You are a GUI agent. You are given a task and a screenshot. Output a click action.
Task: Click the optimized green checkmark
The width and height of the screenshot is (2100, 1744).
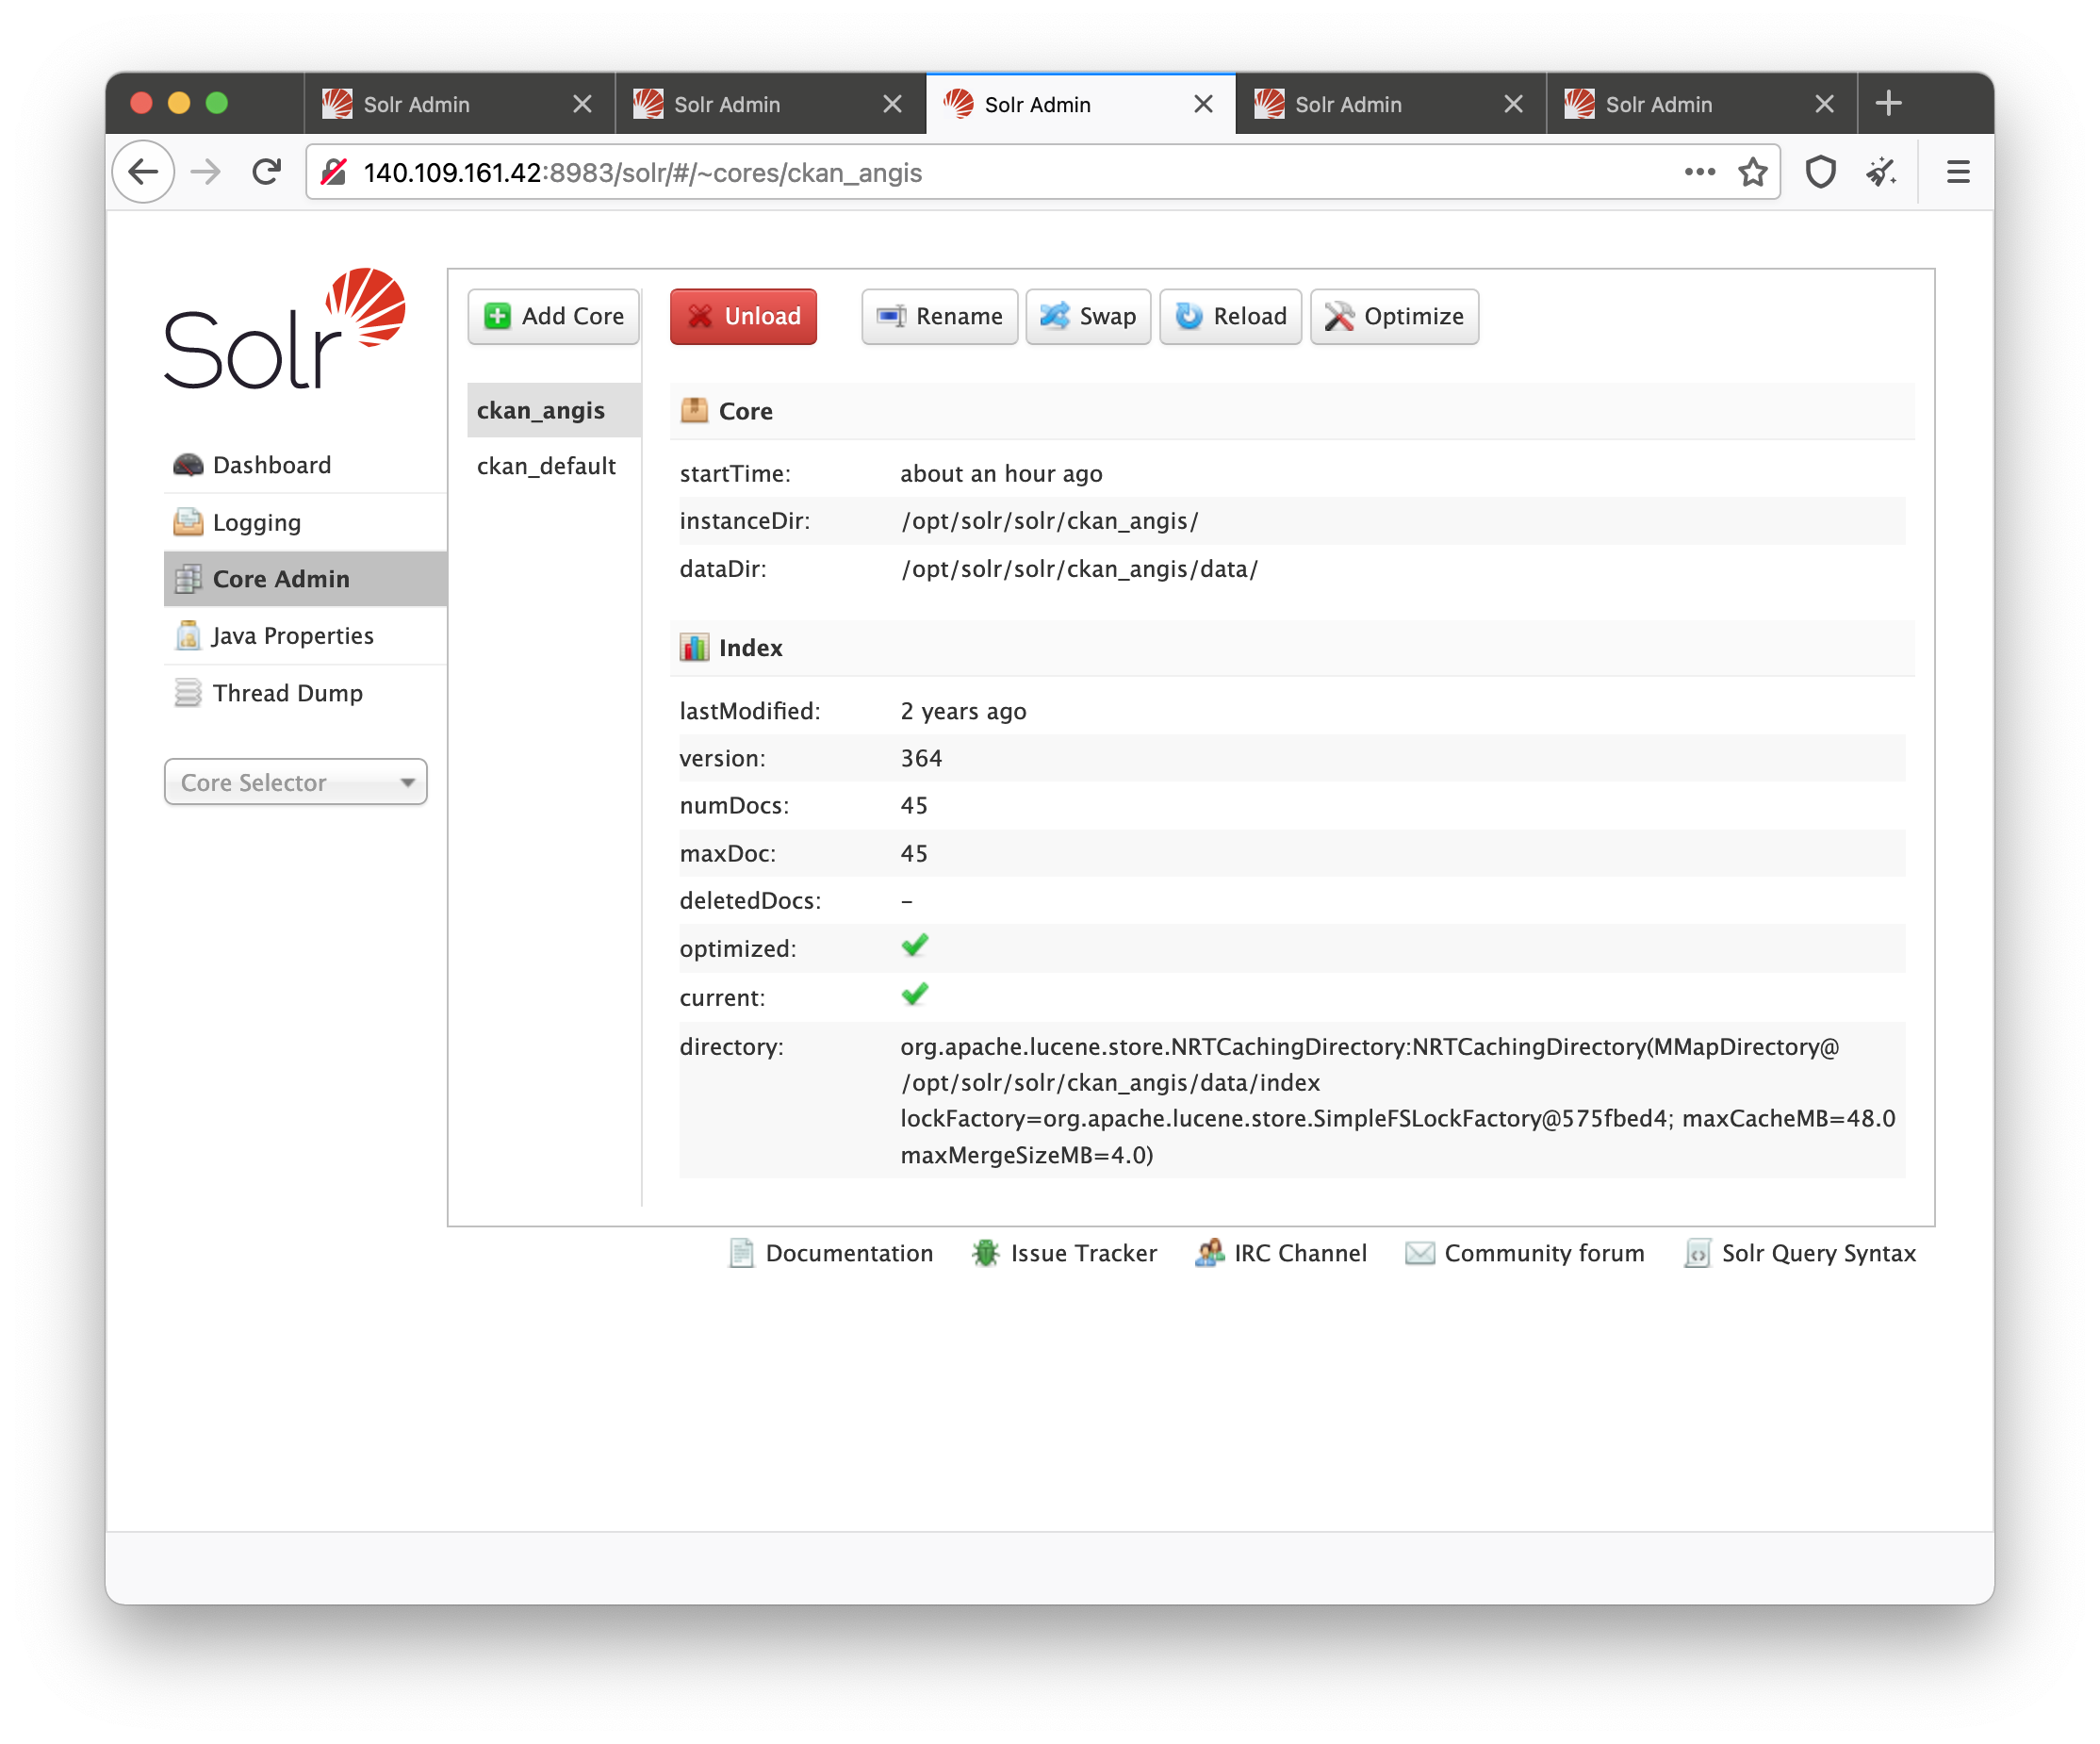(x=915, y=946)
